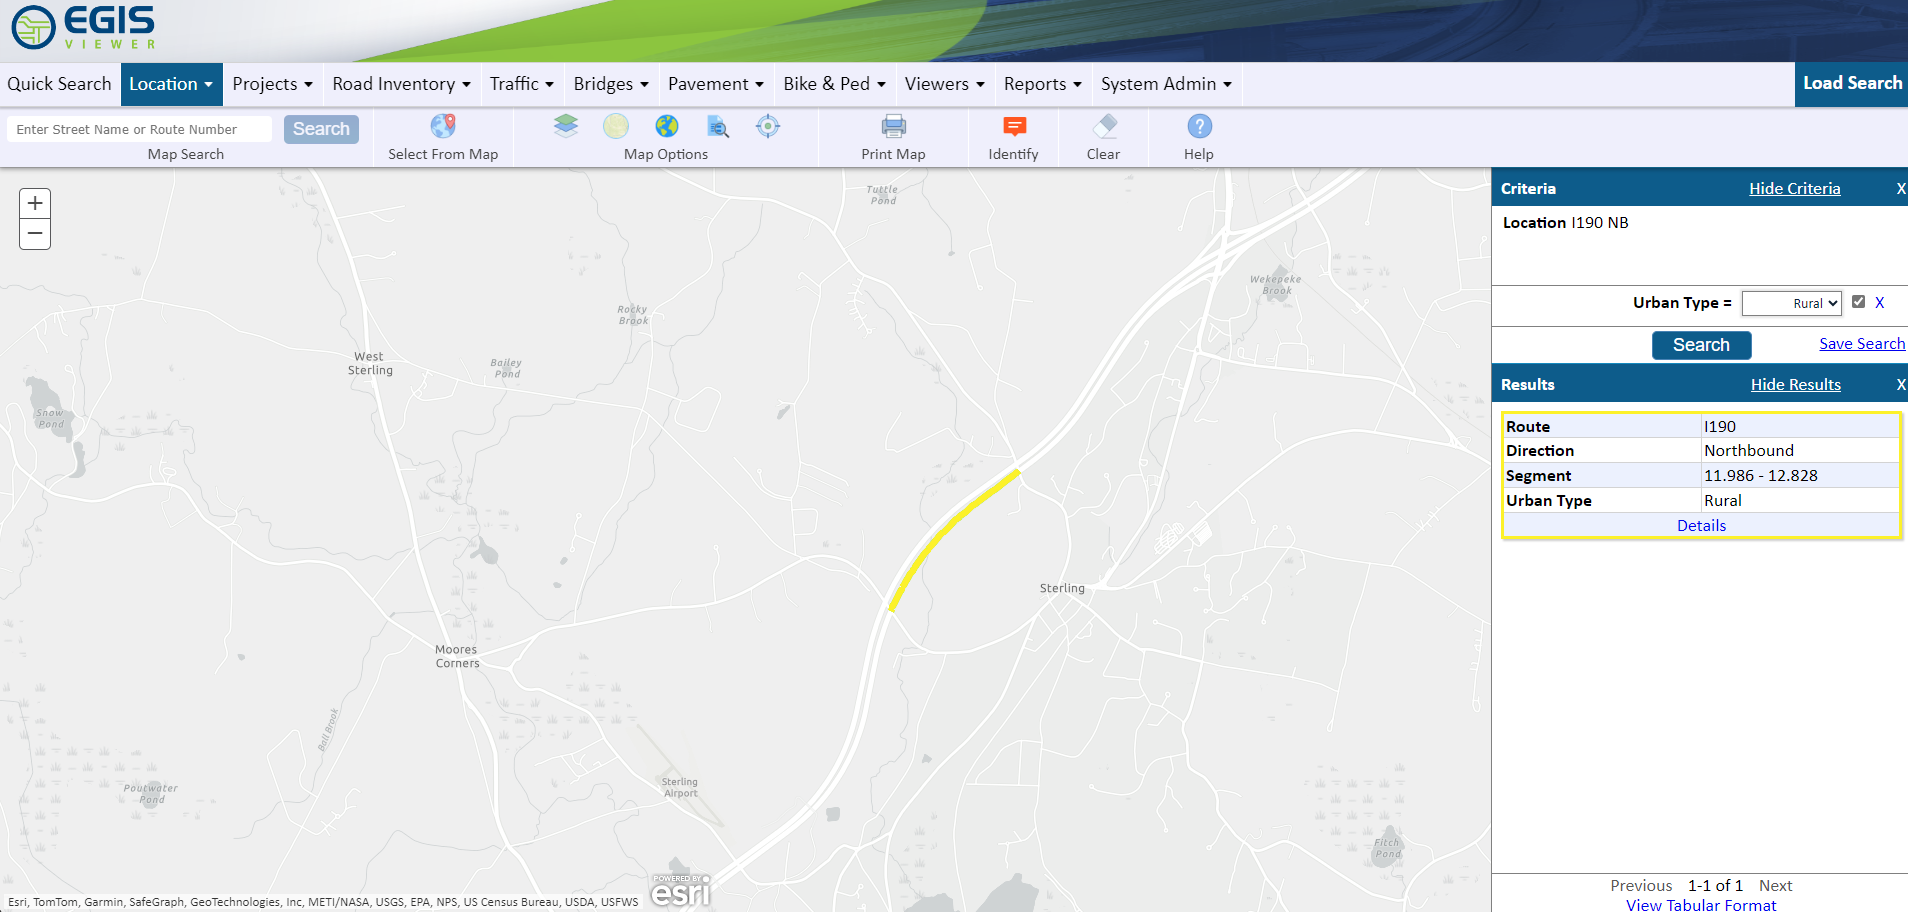
Task: Click the zoom out minus control
Action: [34, 234]
